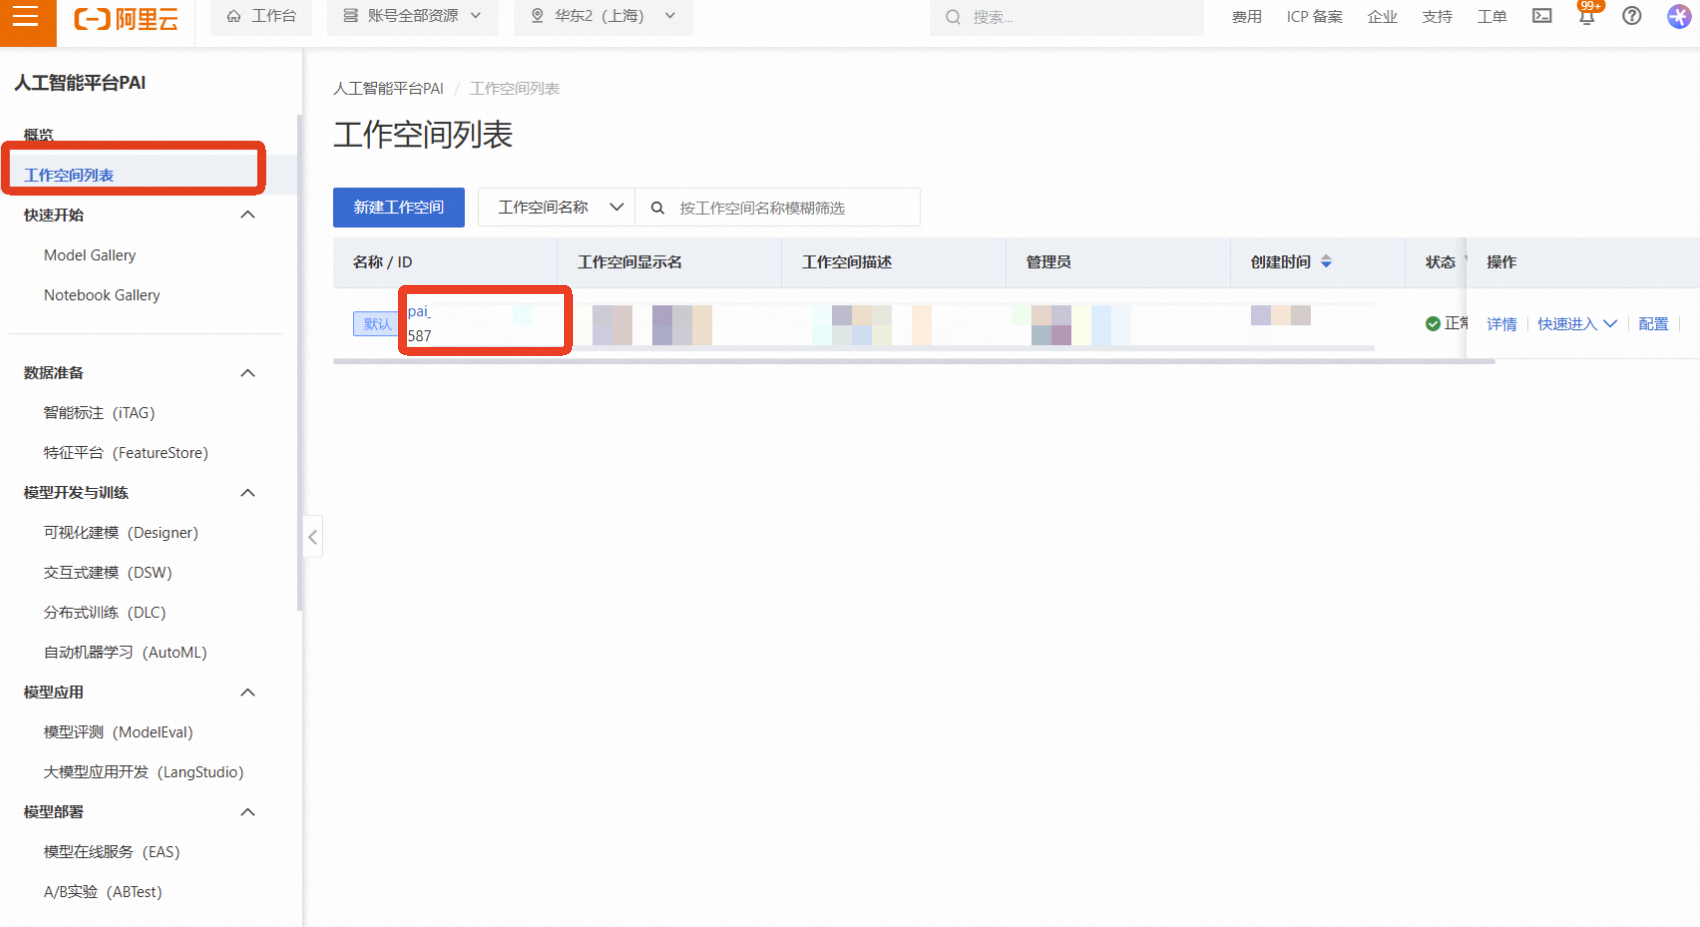This screenshot has width=1700, height=927.
Task: Open workspace 配置 link
Action: [x=1653, y=324]
